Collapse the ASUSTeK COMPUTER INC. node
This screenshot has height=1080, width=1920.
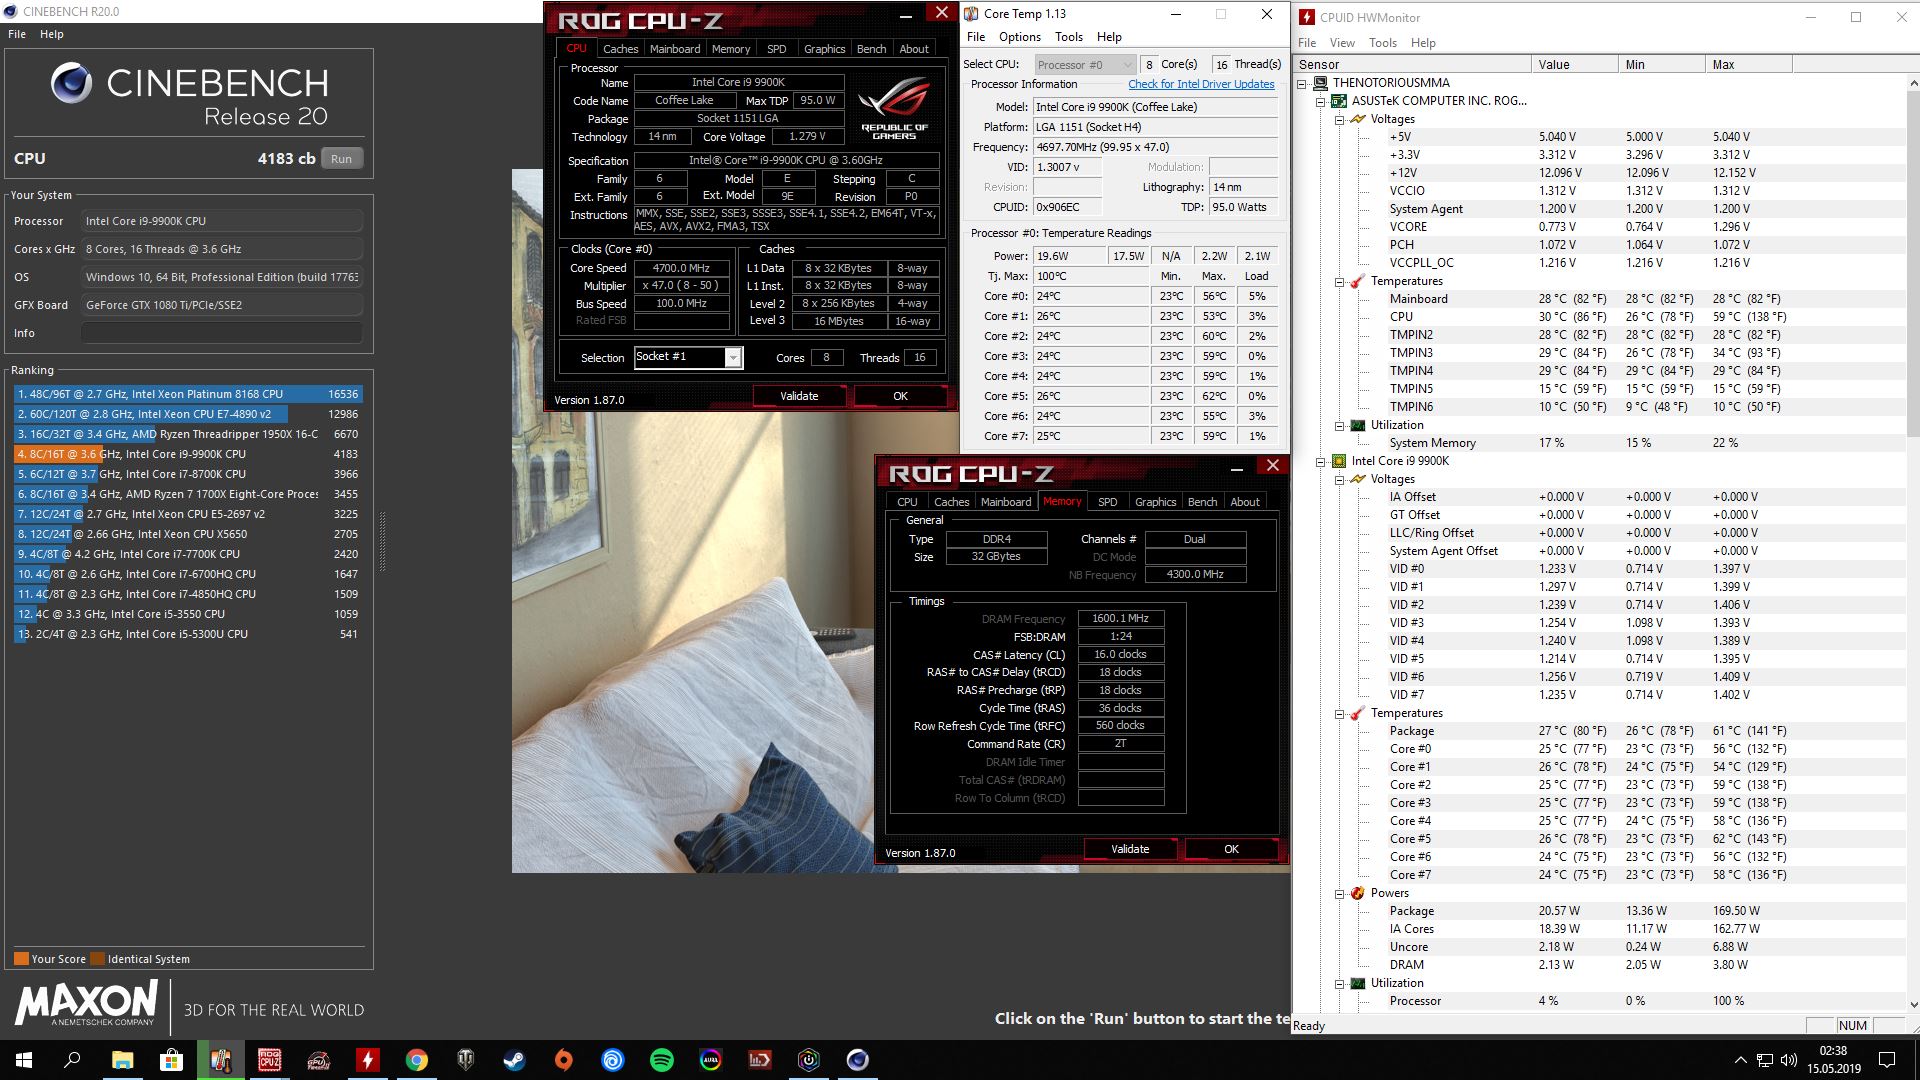click(1321, 101)
